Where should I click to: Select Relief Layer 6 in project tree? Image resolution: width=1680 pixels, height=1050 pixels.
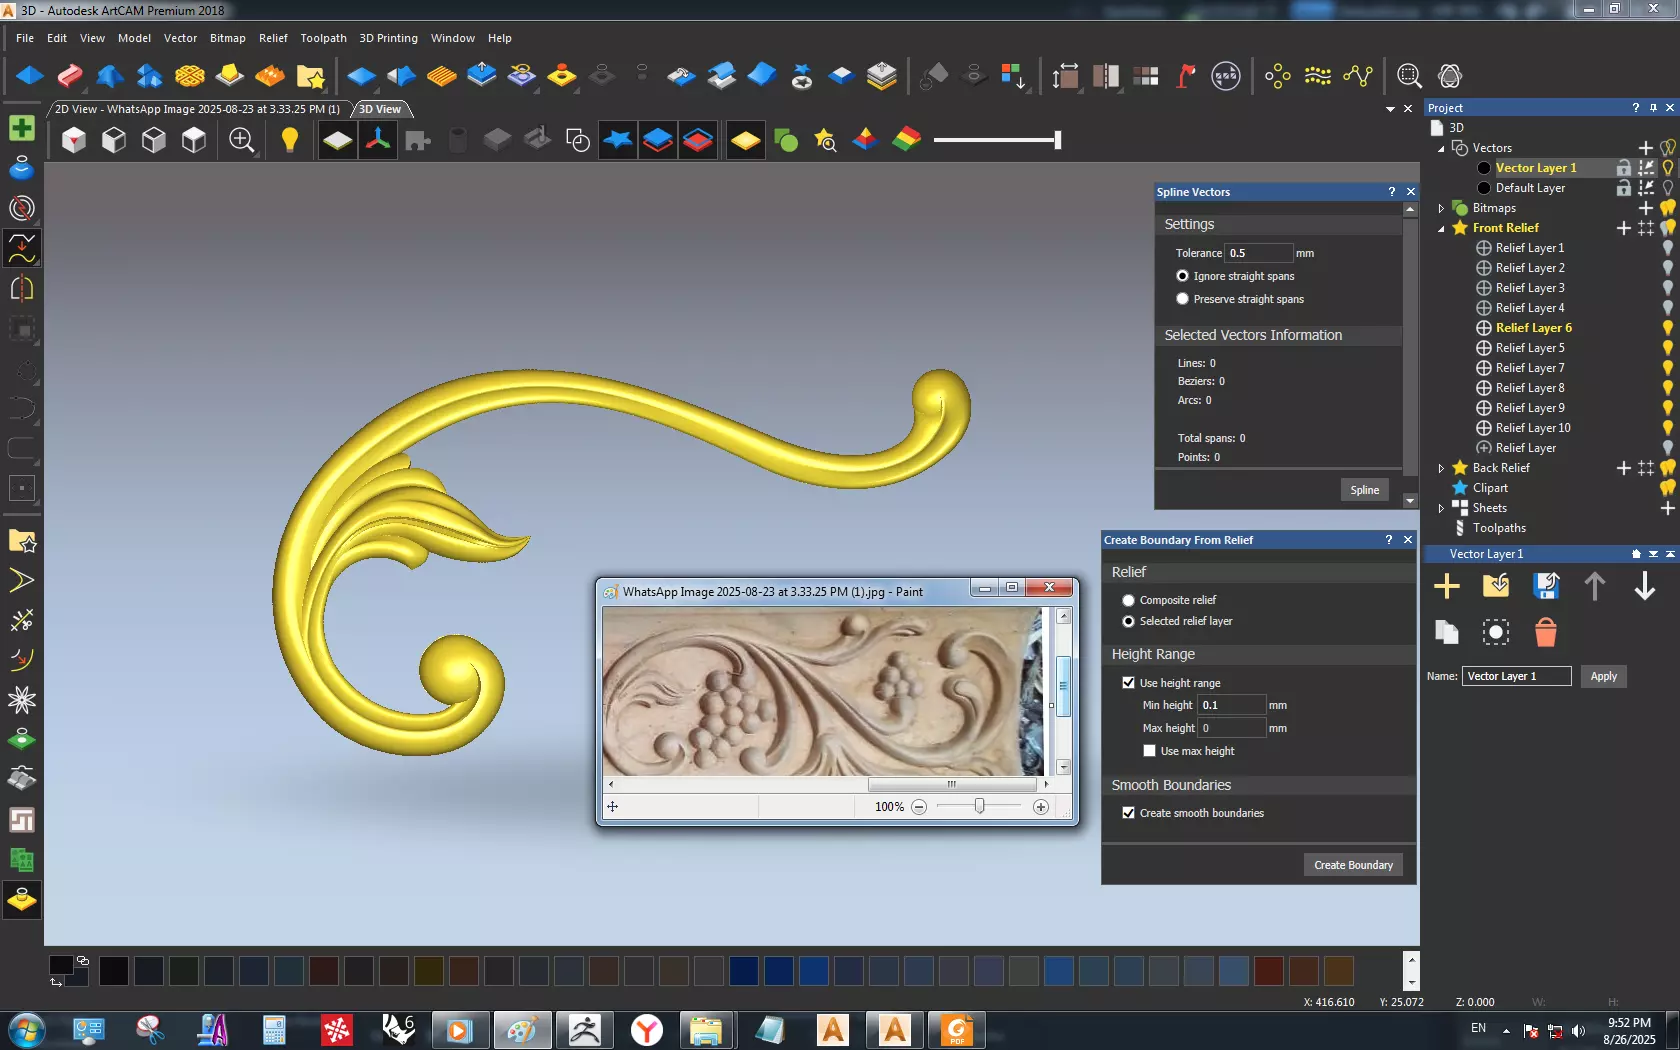1533,328
